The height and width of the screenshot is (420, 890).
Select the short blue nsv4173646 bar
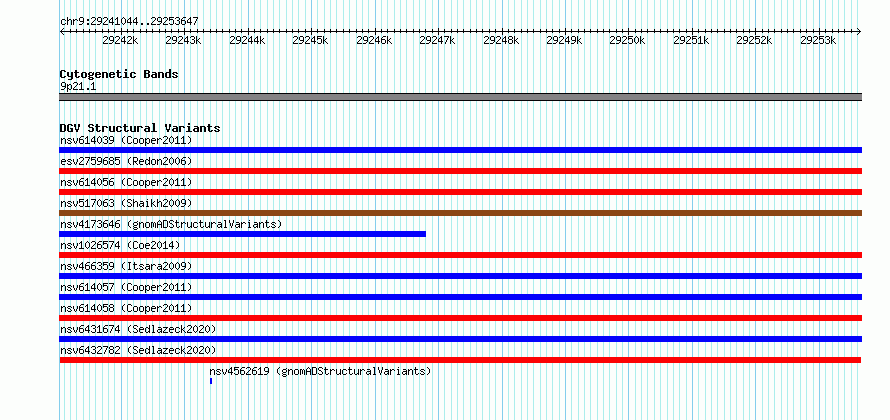[242, 234]
